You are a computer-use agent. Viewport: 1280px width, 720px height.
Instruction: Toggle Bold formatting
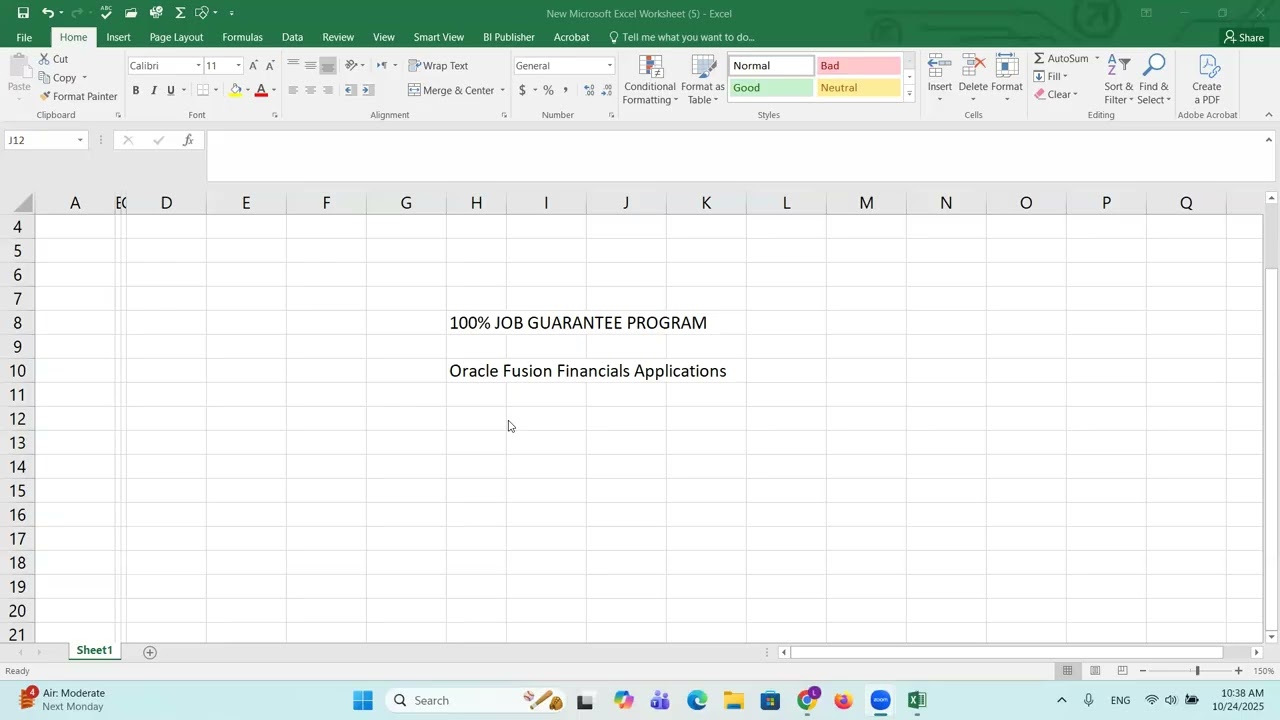136,90
